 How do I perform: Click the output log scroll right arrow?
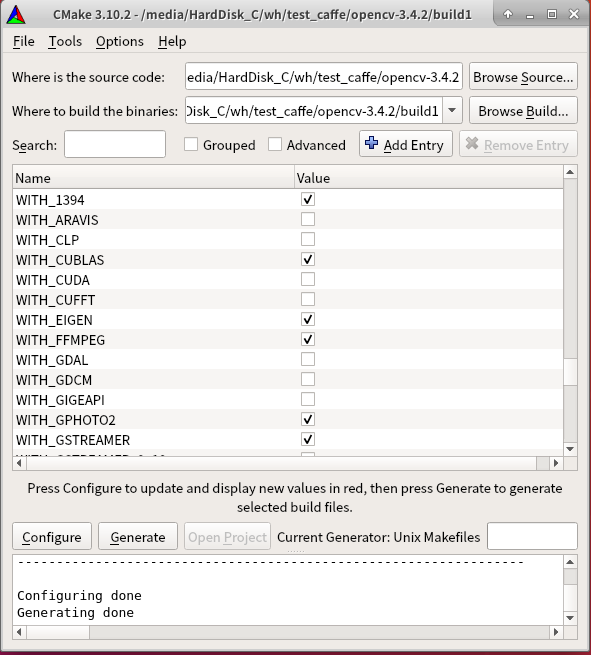click(x=556, y=632)
